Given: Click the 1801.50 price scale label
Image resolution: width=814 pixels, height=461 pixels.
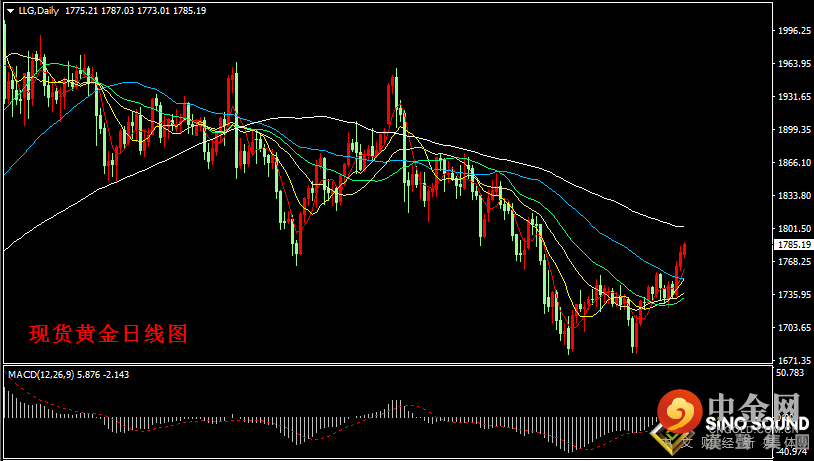Looking at the screenshot, I should click(x=794, y=228).
